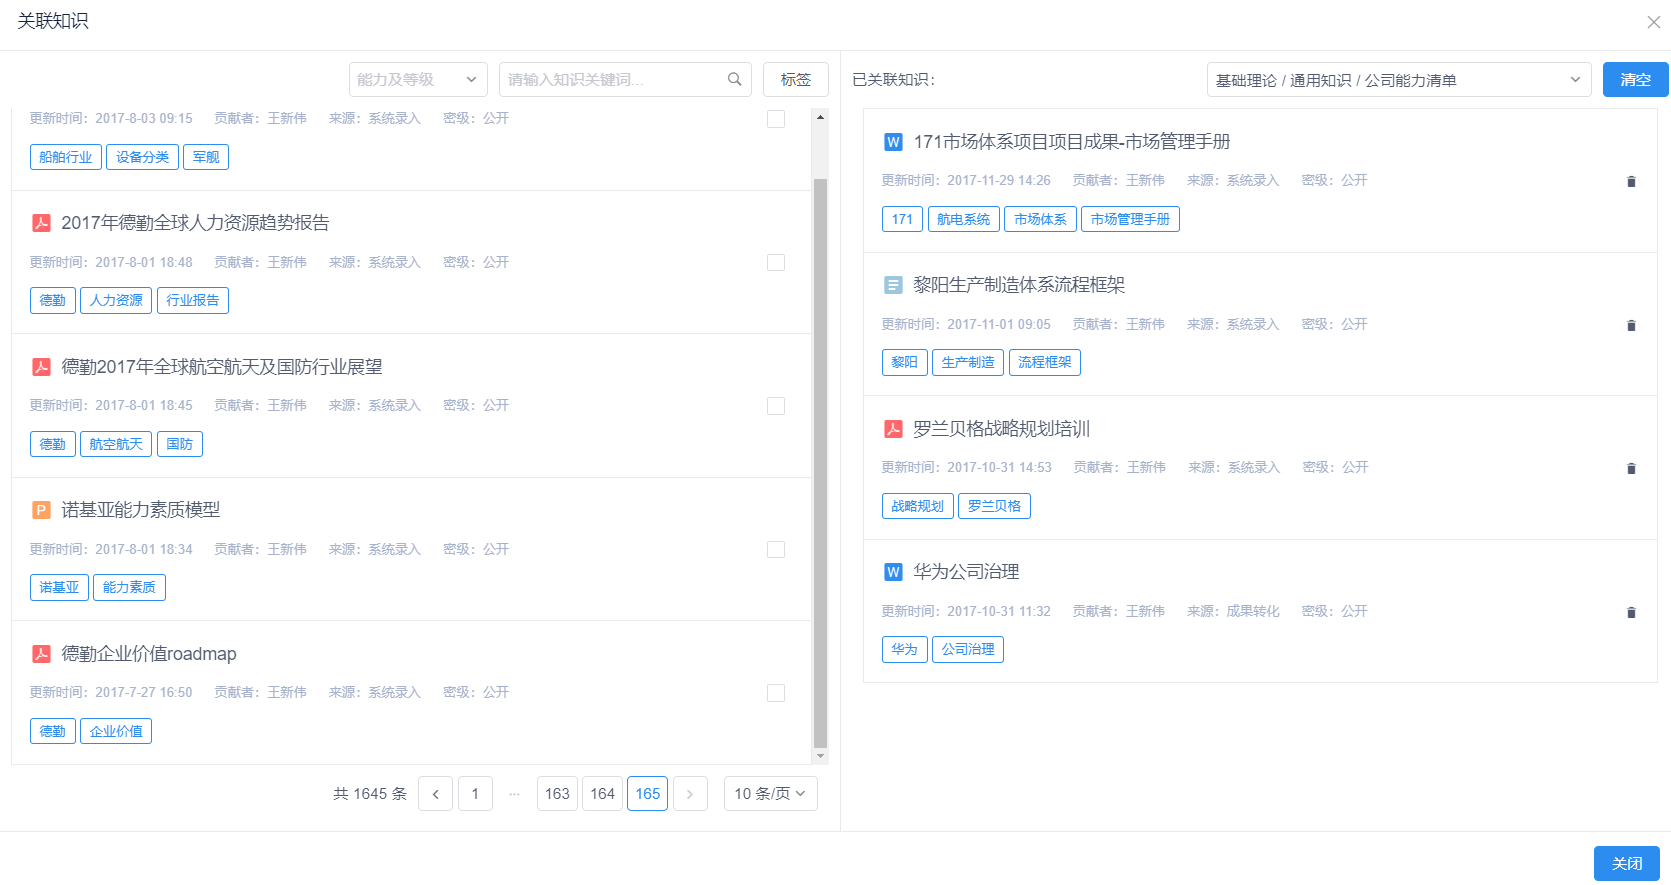Click the 能力素质 tag
The image size is (1671, 885).
[x=129, y=587]
